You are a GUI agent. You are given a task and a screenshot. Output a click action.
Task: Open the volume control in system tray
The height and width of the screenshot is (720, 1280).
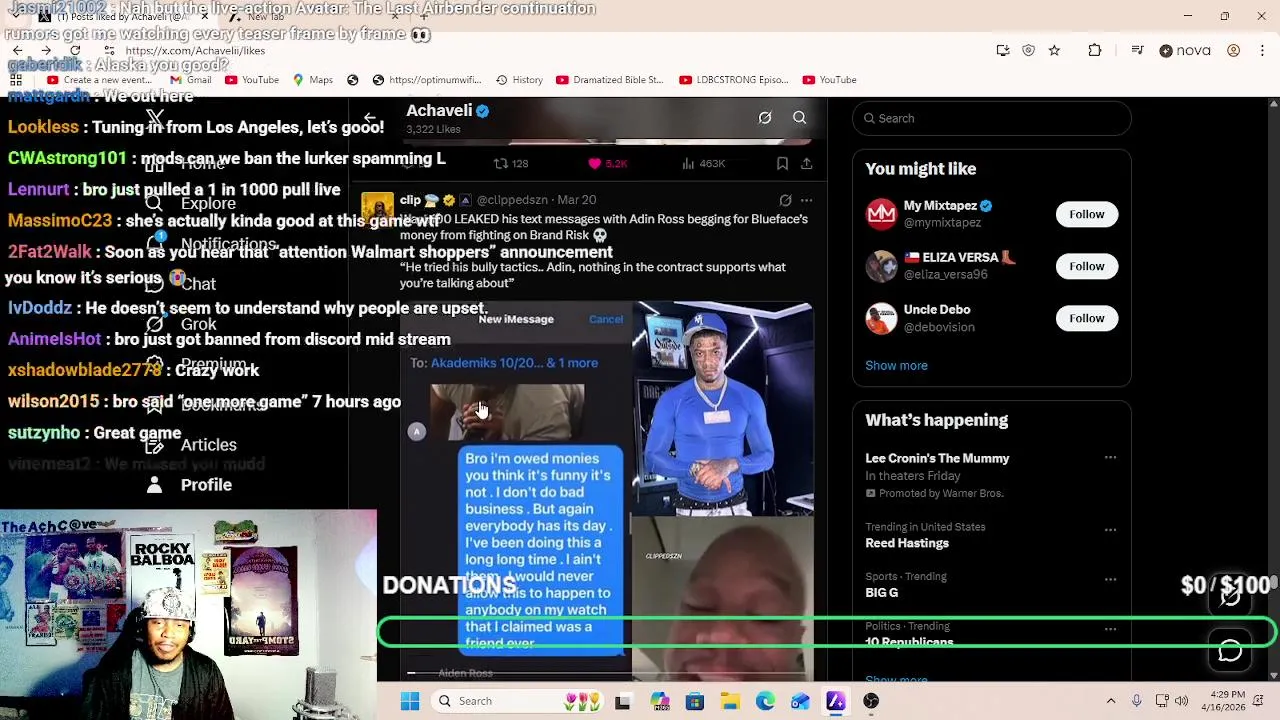pyautogui.click(x=1181, y=701)
